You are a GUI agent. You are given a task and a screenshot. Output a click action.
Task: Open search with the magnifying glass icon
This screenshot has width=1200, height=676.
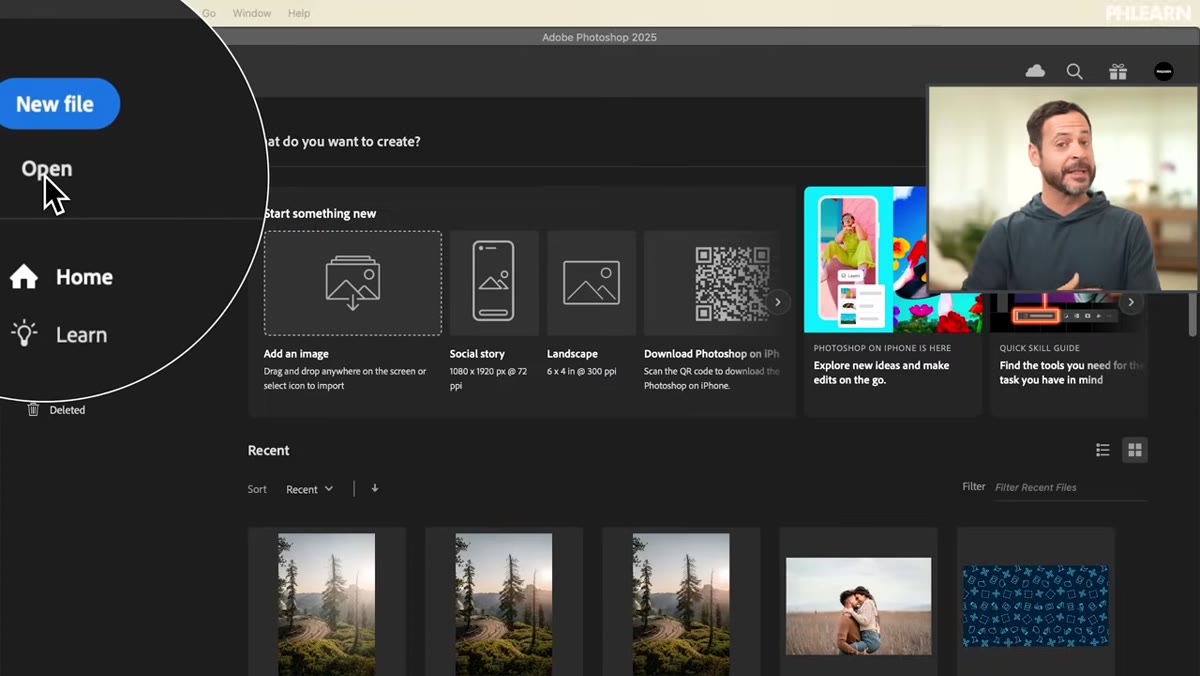click(x=1075, y=71)
